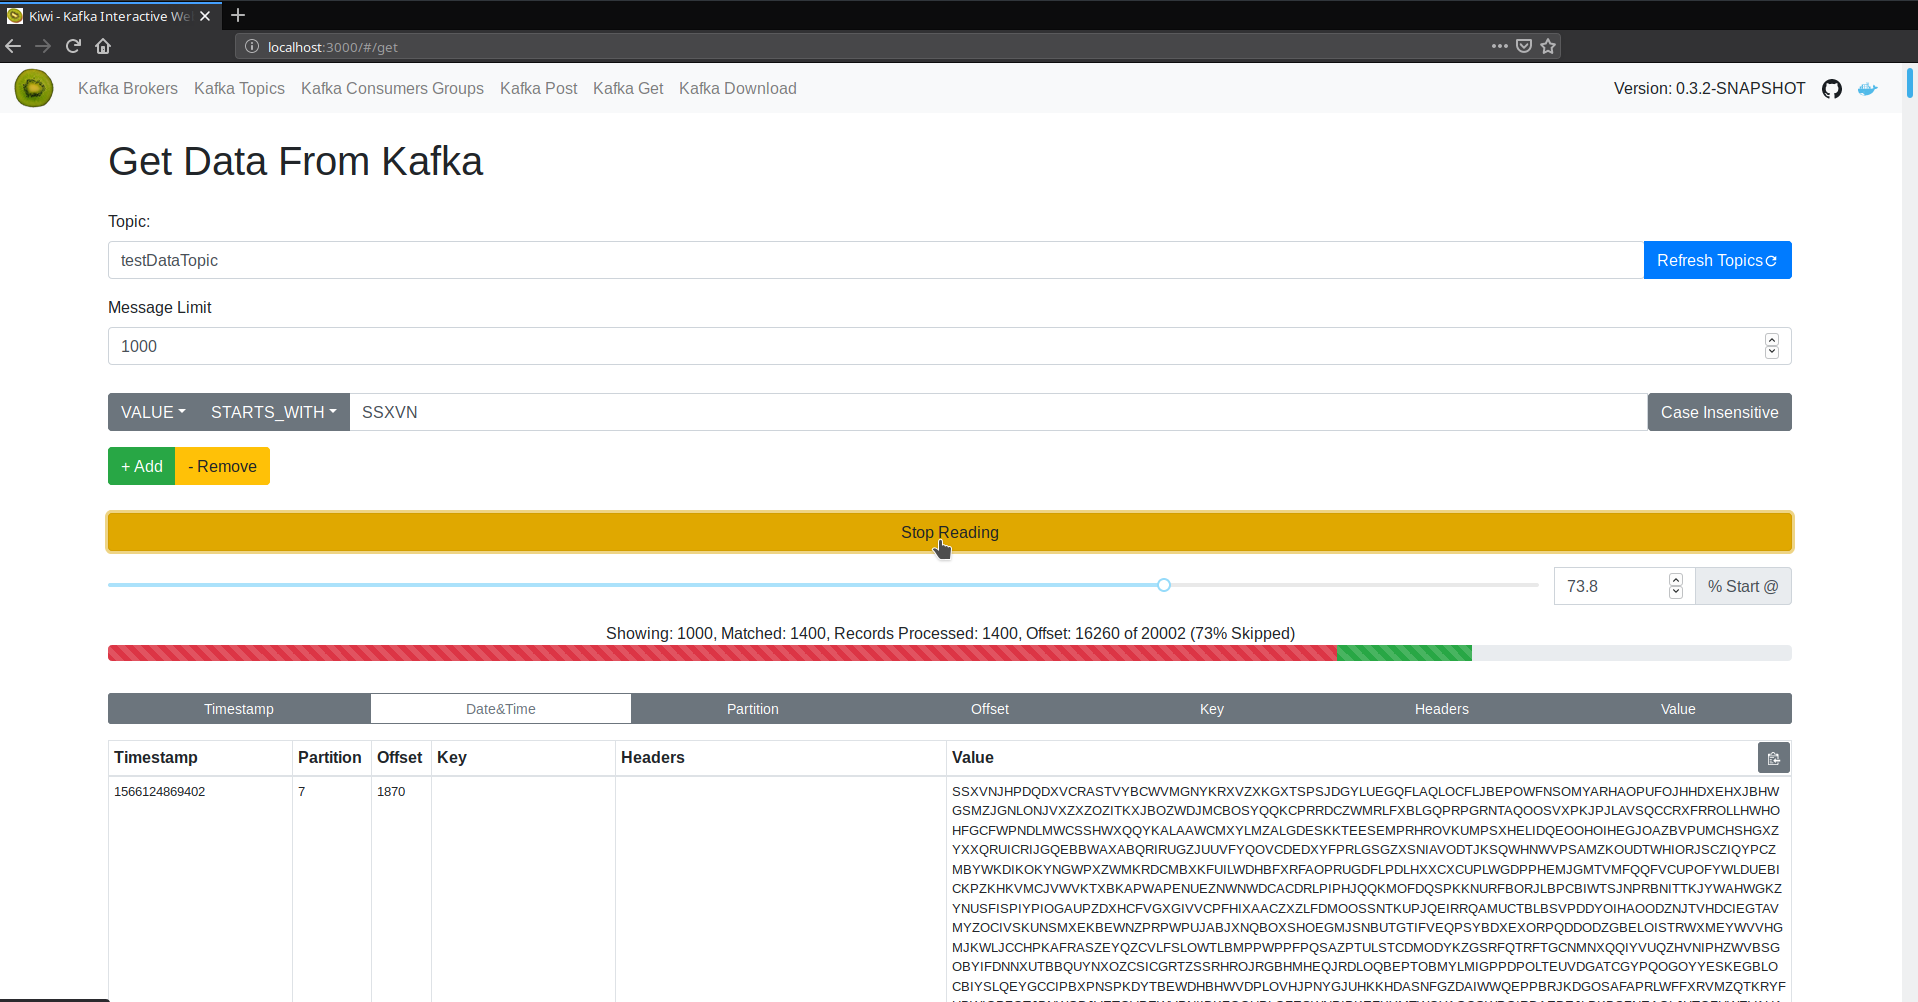Image resolution: width=1918 pixels, height=1002 pixels.
Task: Click the Version 0.3.2-SNAPSHOT text
Action: (1709, 88)
